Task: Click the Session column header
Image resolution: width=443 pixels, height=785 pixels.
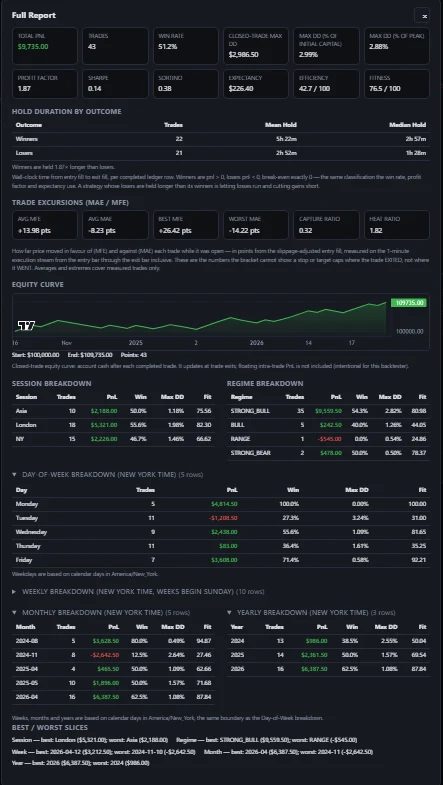Action: pyautogui.click(x=26, y=397)
